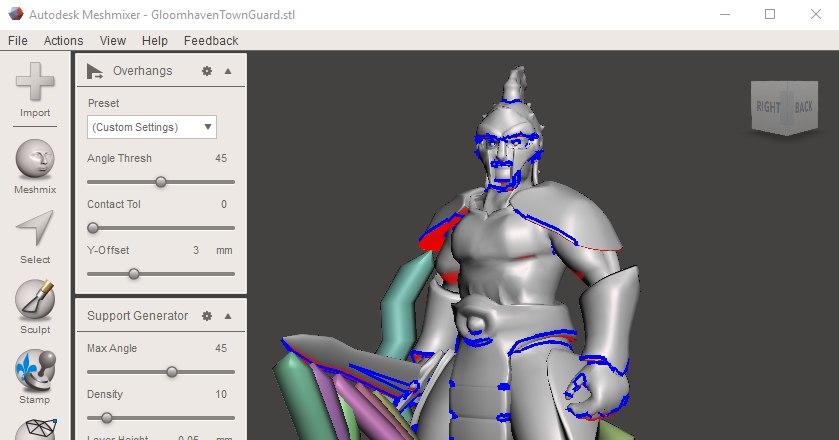Click the Max Angle slider handle
The height and width of the screenshot is (440, 839).
[x=172, y=372]
